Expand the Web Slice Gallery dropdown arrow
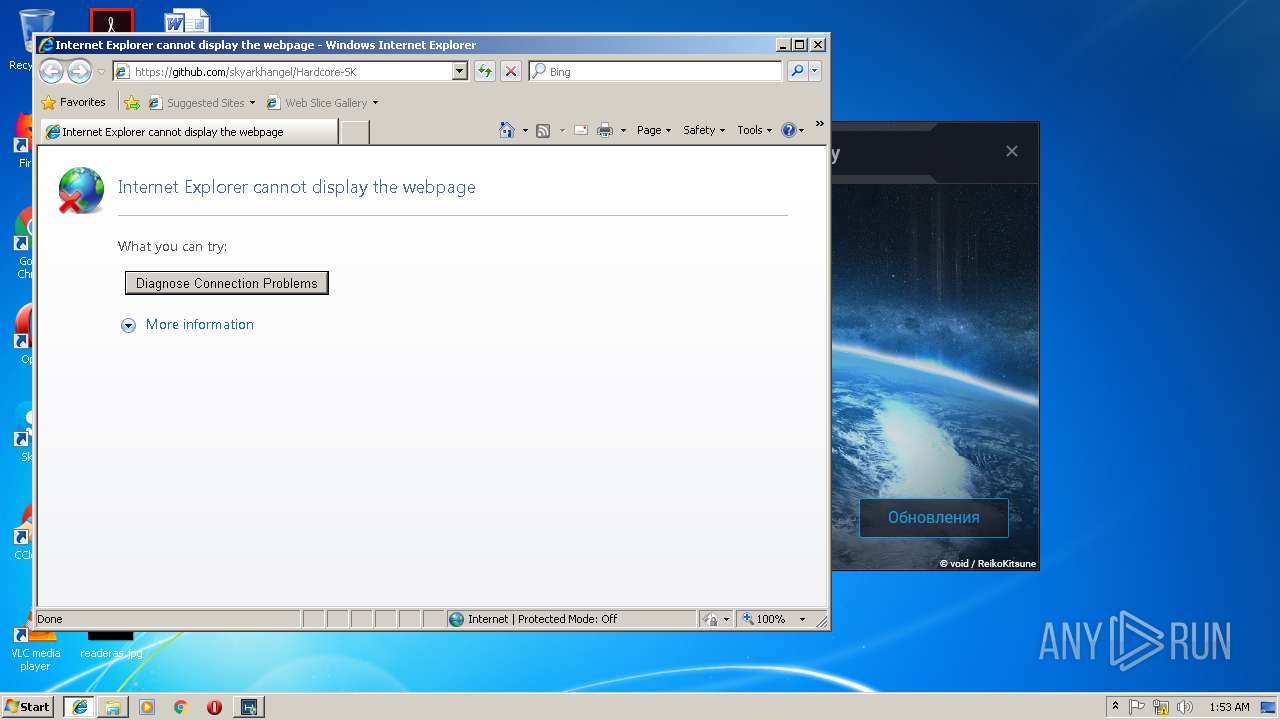 tap(375, 103)
